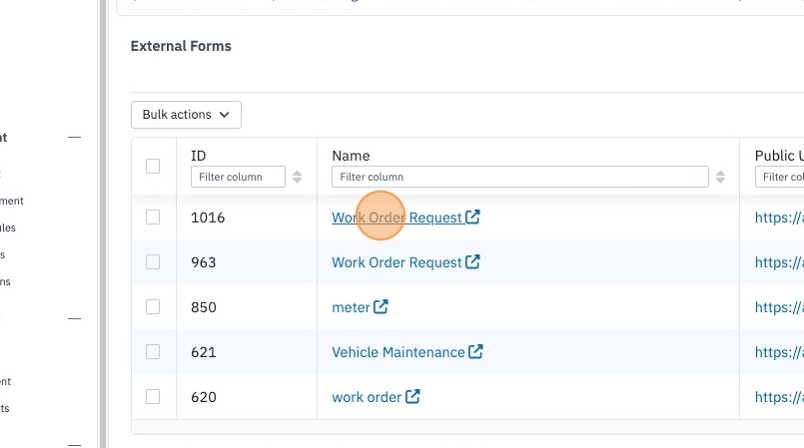Focus the ID filter column field

coord(238,177)
